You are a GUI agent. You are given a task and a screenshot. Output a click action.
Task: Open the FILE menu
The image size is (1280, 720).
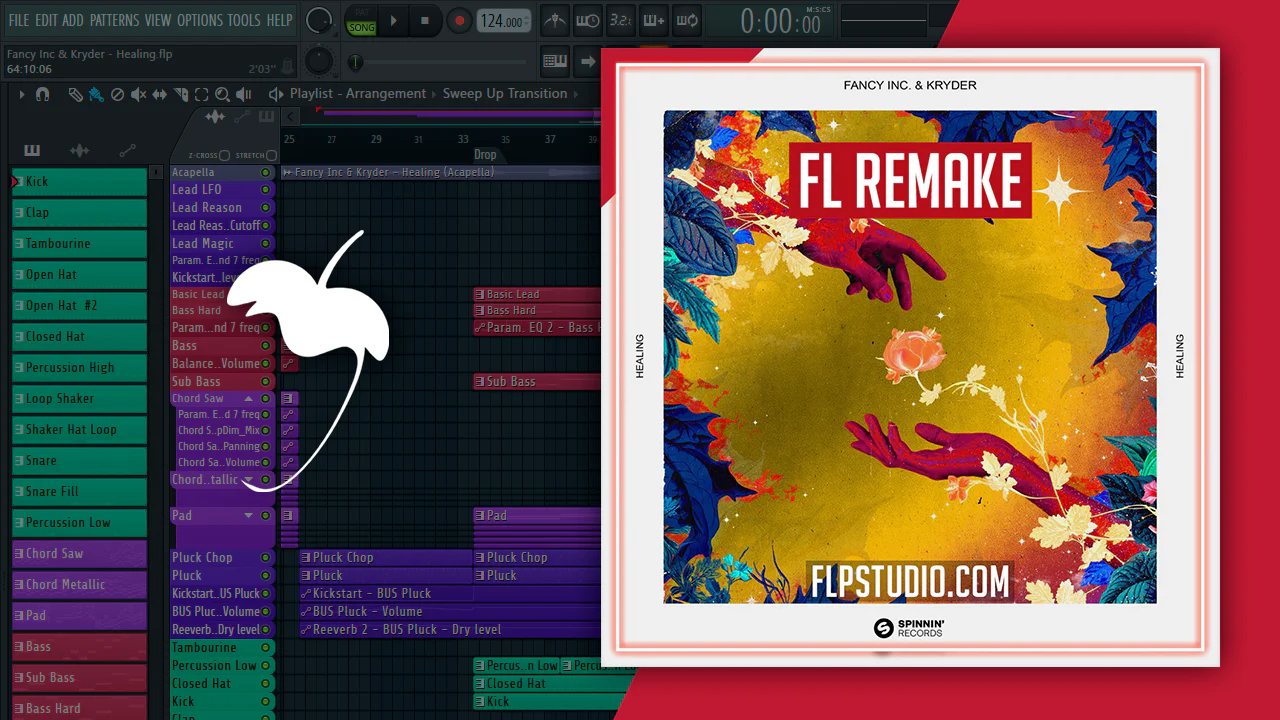point(19,20)
